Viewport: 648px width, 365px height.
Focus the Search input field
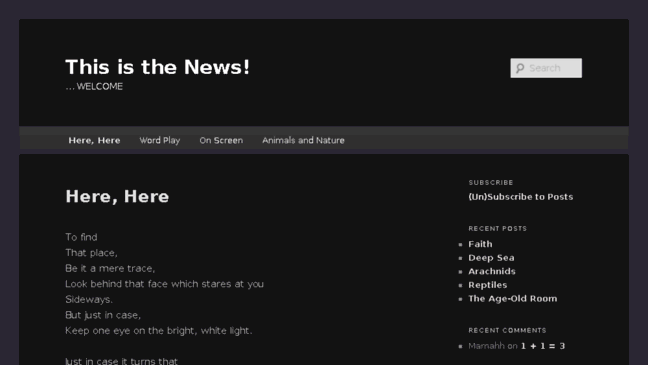[x=546, y=68]
